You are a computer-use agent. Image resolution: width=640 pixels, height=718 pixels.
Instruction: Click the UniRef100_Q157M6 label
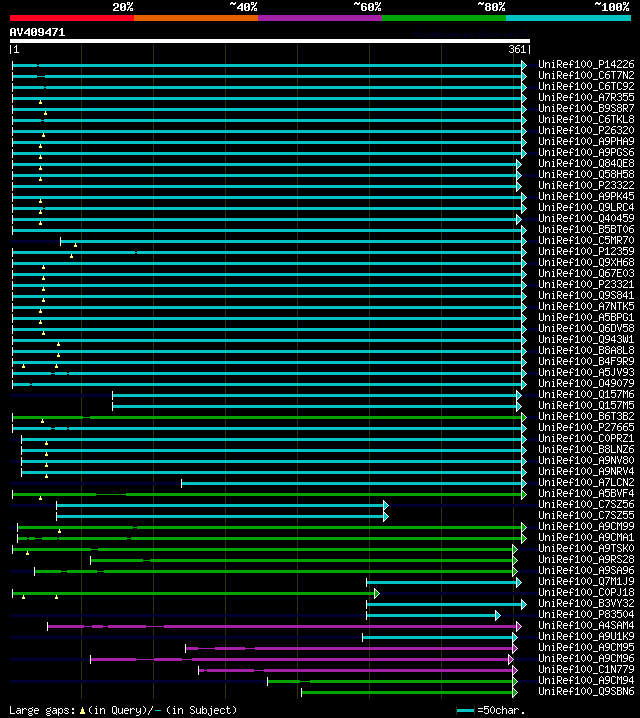586,394
